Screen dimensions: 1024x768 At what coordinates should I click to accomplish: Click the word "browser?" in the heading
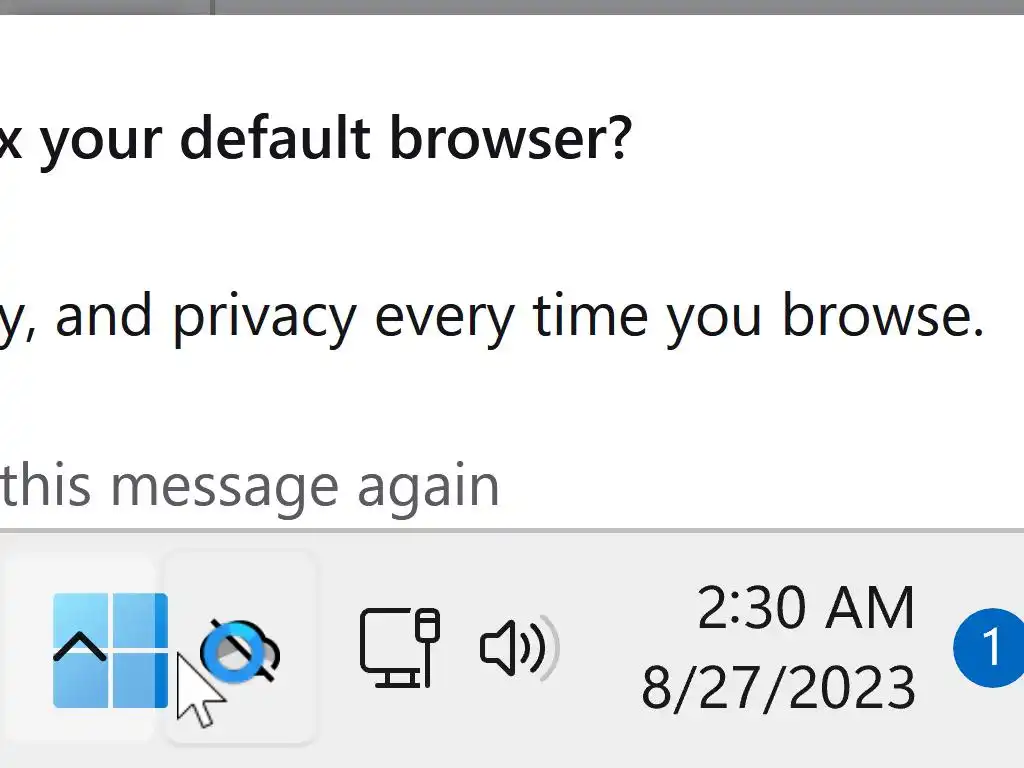pos(510,136)
